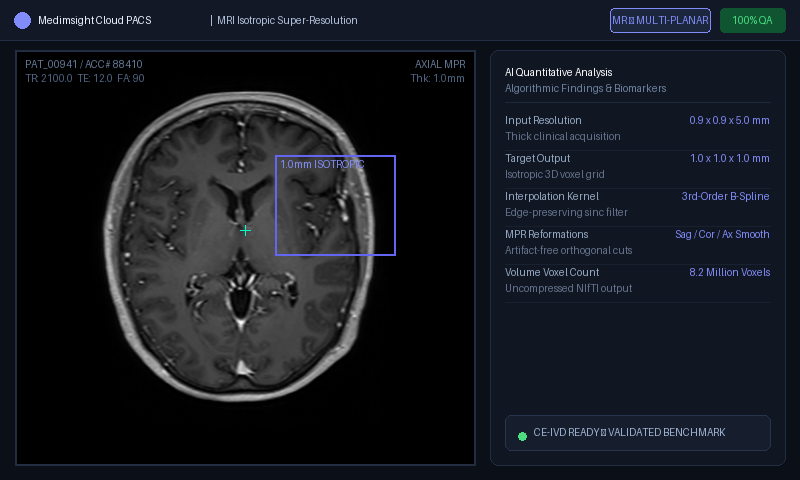Open the MRI Isotropic Super-Resolution title
The width and height of the screenshot is (800, 480).
click(x=287, y=20)
